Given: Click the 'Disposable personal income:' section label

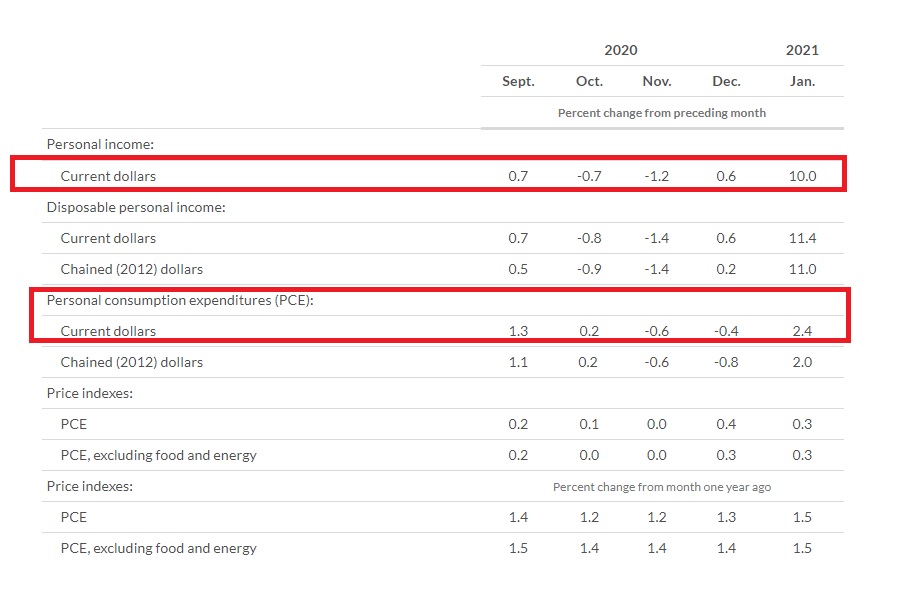Looking at the screenshot, I should click(136, 207).
